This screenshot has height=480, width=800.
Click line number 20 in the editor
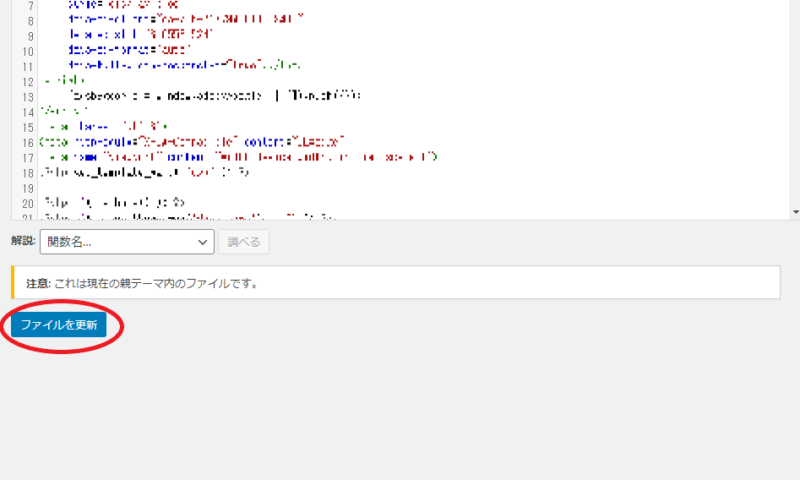[x=28, y=204]
